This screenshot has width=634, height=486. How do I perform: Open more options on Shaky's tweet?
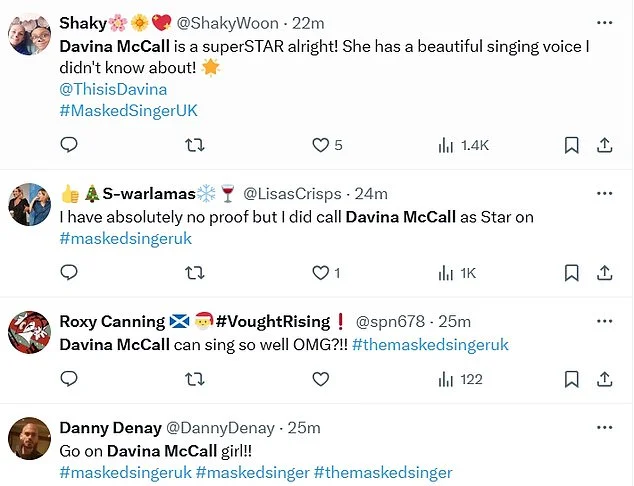(x=604, y=21)
